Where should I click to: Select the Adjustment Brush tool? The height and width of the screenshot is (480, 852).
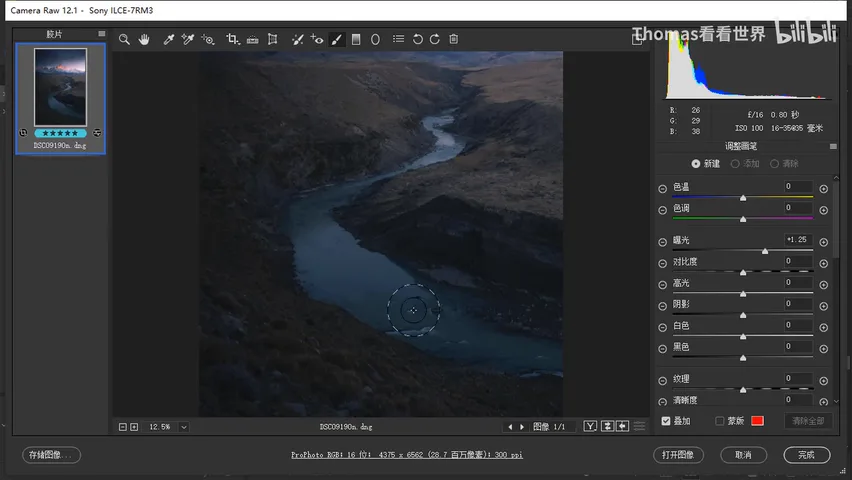point(336,39)
